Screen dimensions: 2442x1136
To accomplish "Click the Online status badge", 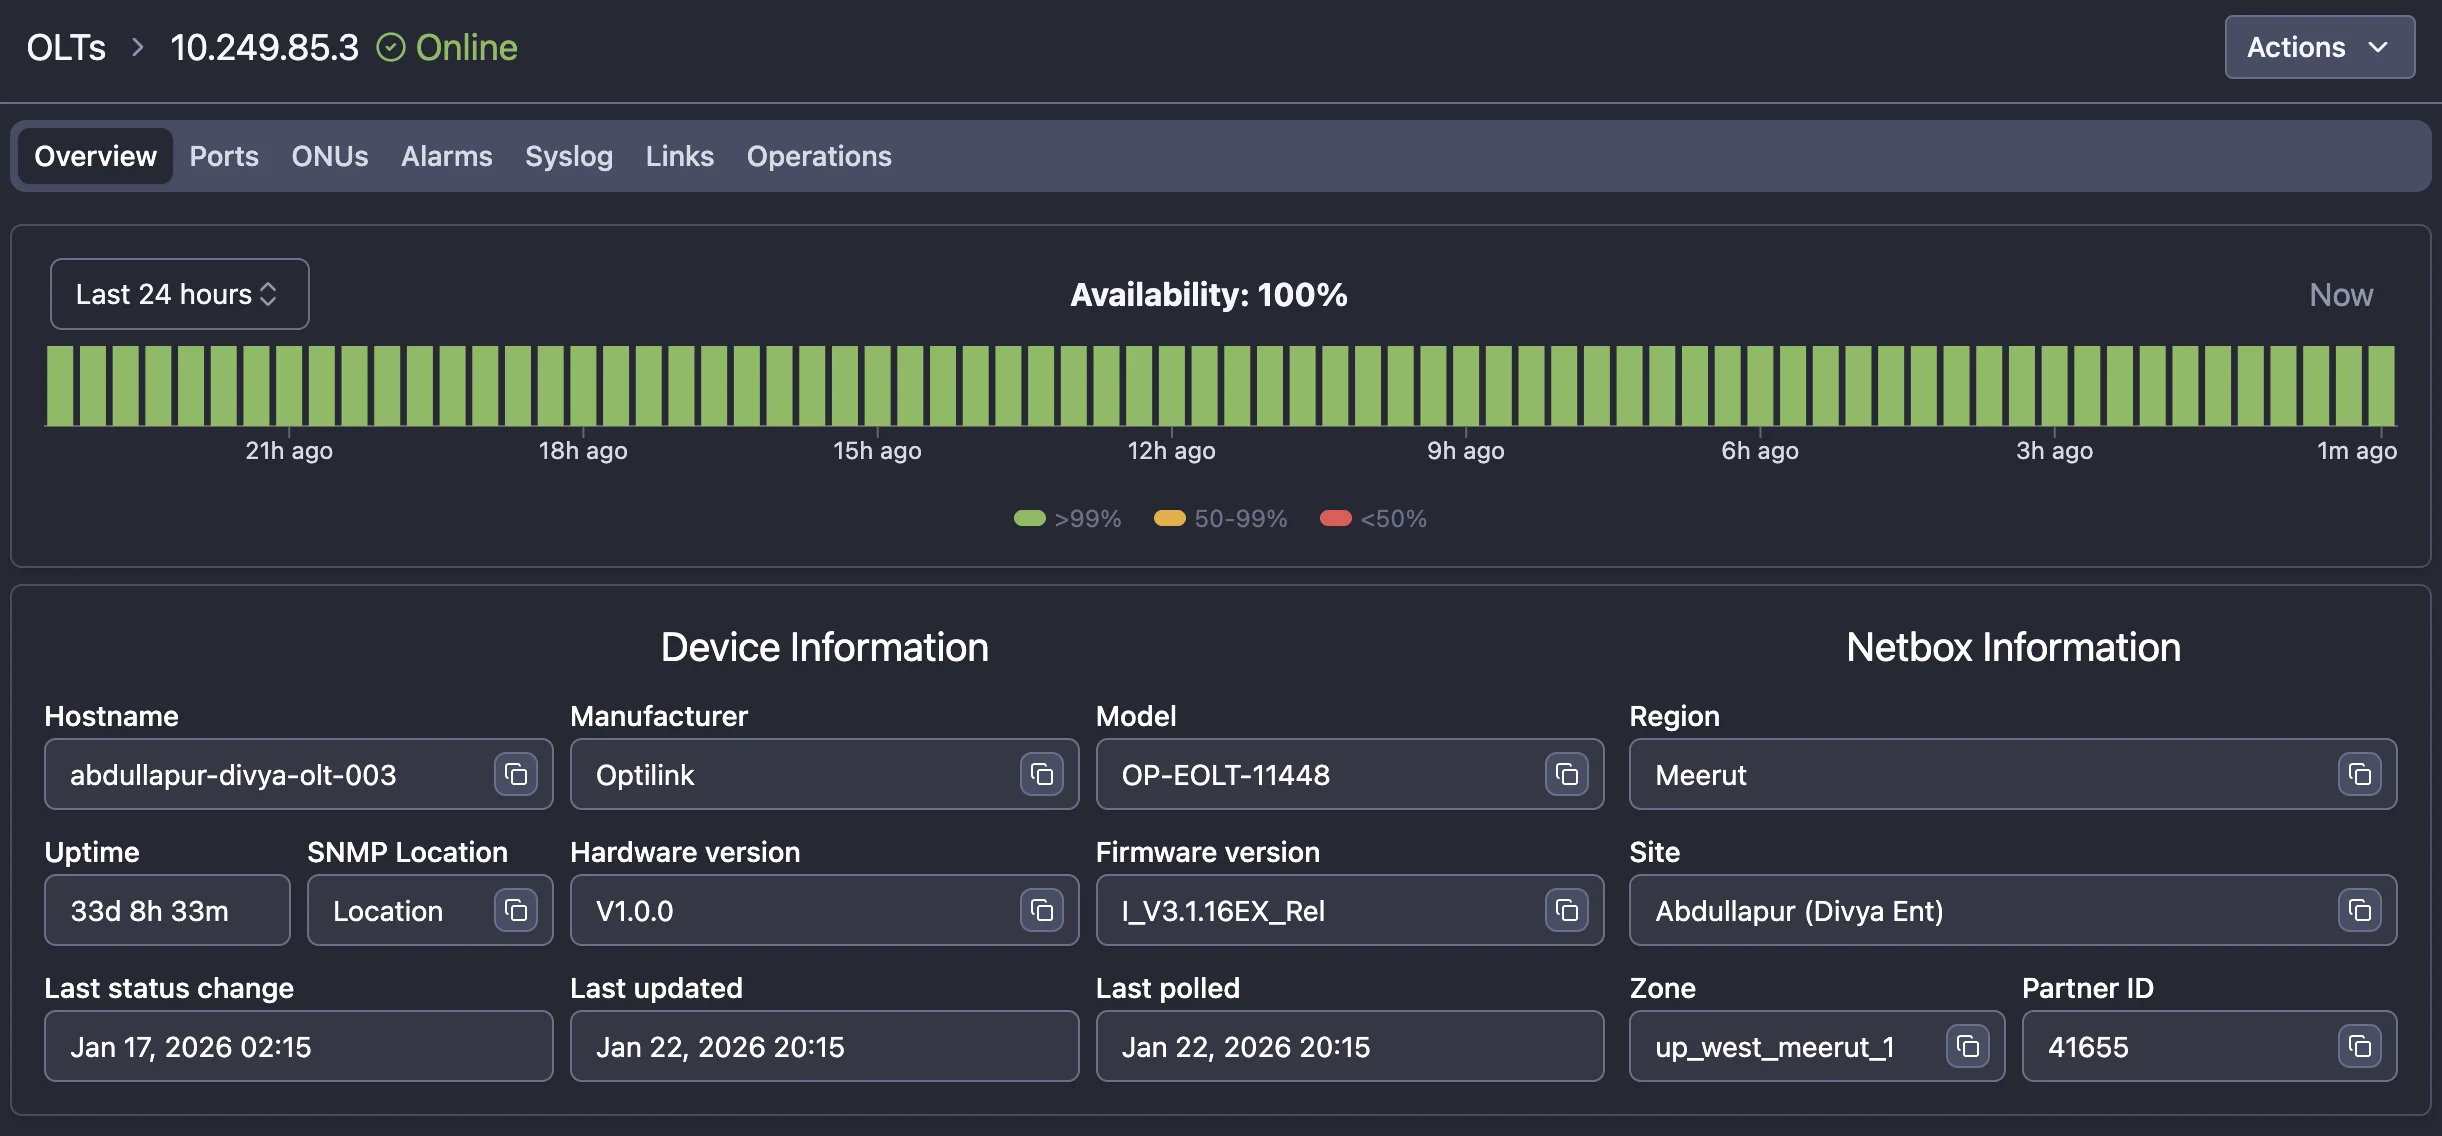I will pos(447,46).
